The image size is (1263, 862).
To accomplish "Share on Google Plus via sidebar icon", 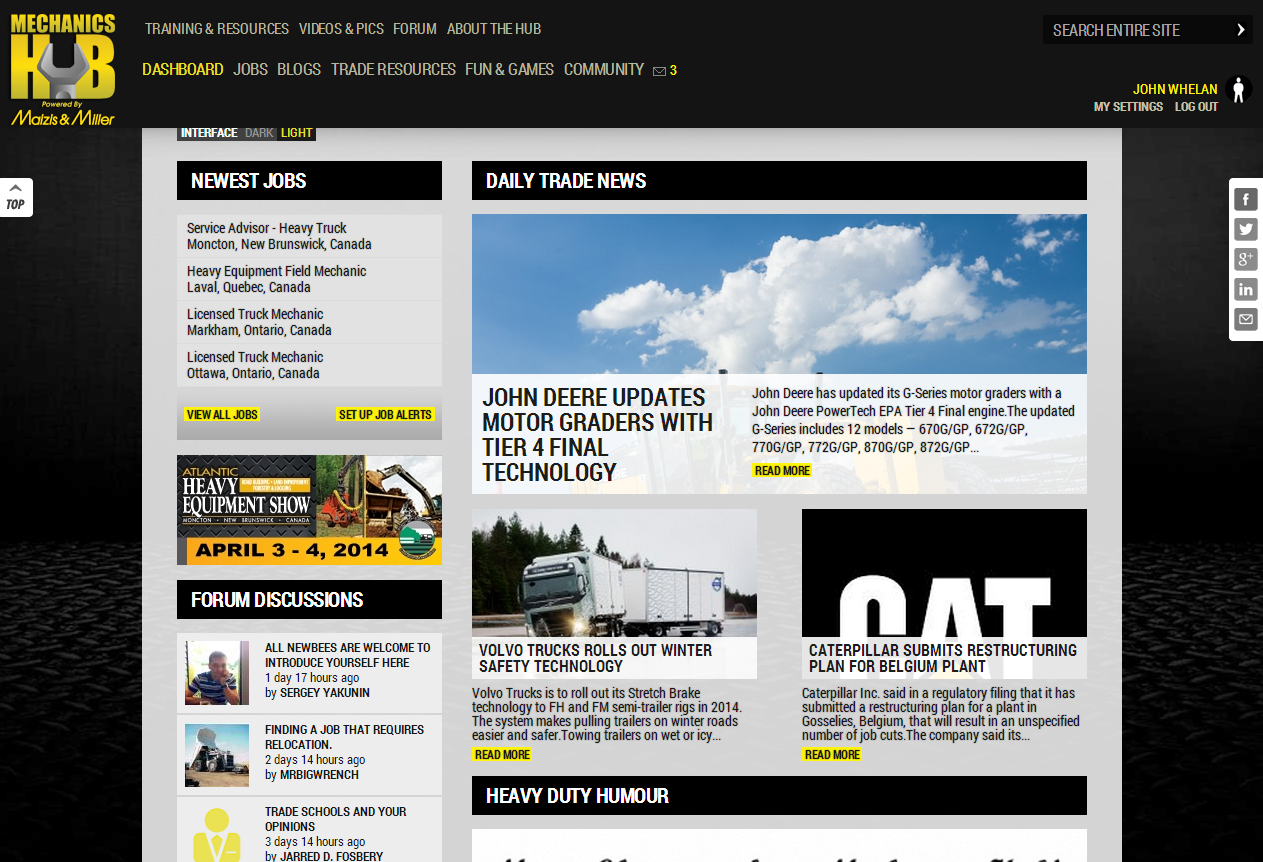I will (x=1245, y=260).
